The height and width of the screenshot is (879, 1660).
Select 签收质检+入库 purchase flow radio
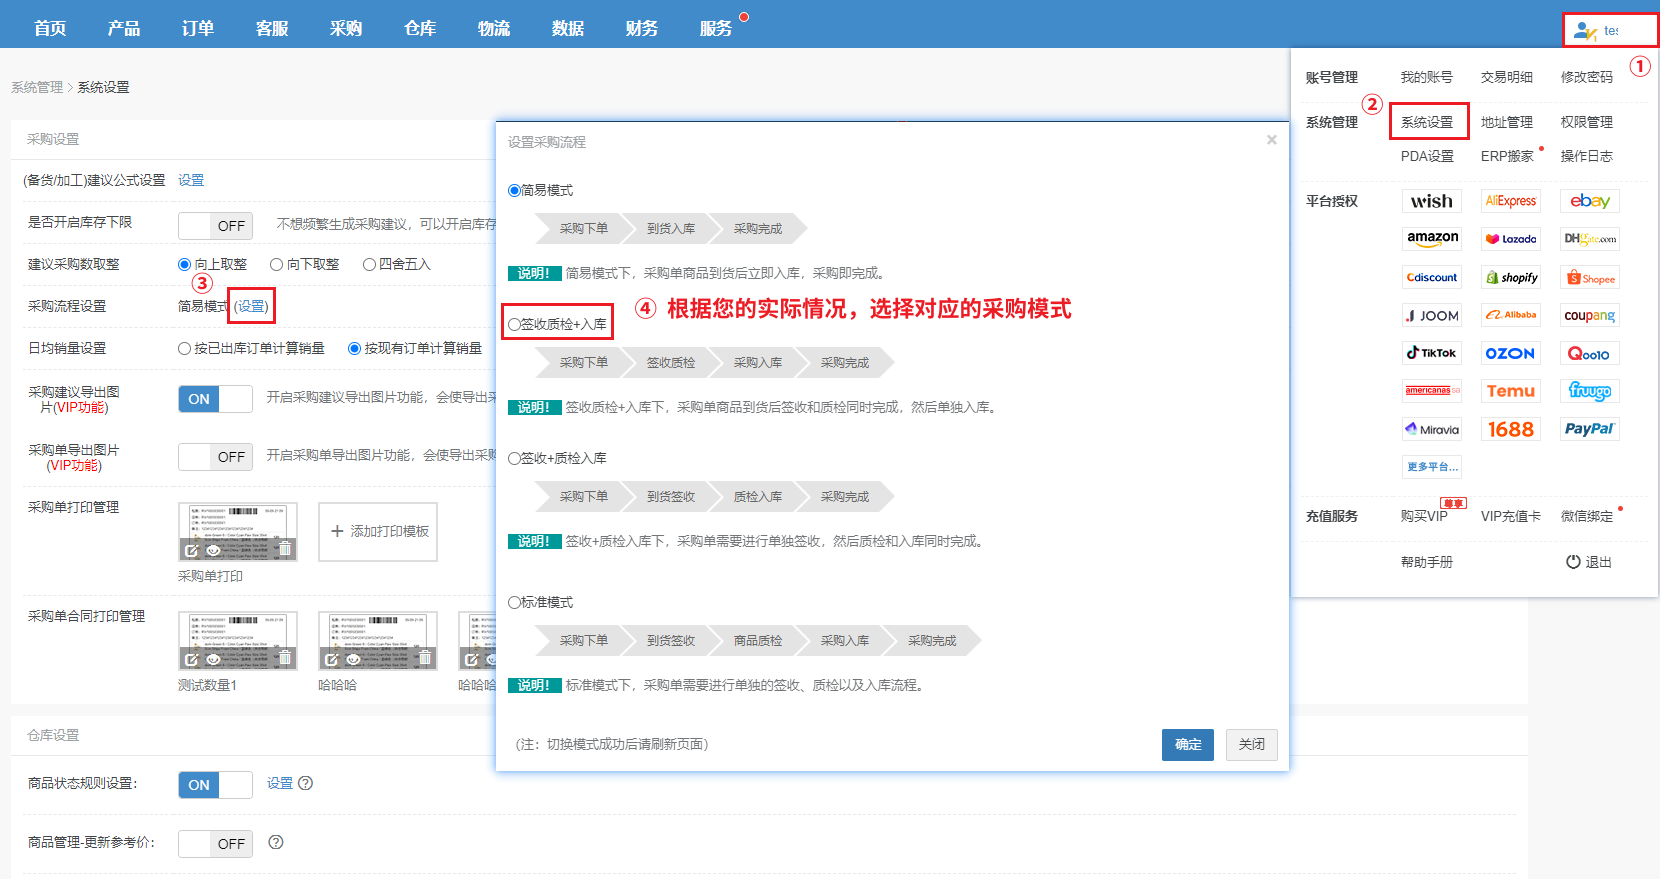(x=514, y=324)
